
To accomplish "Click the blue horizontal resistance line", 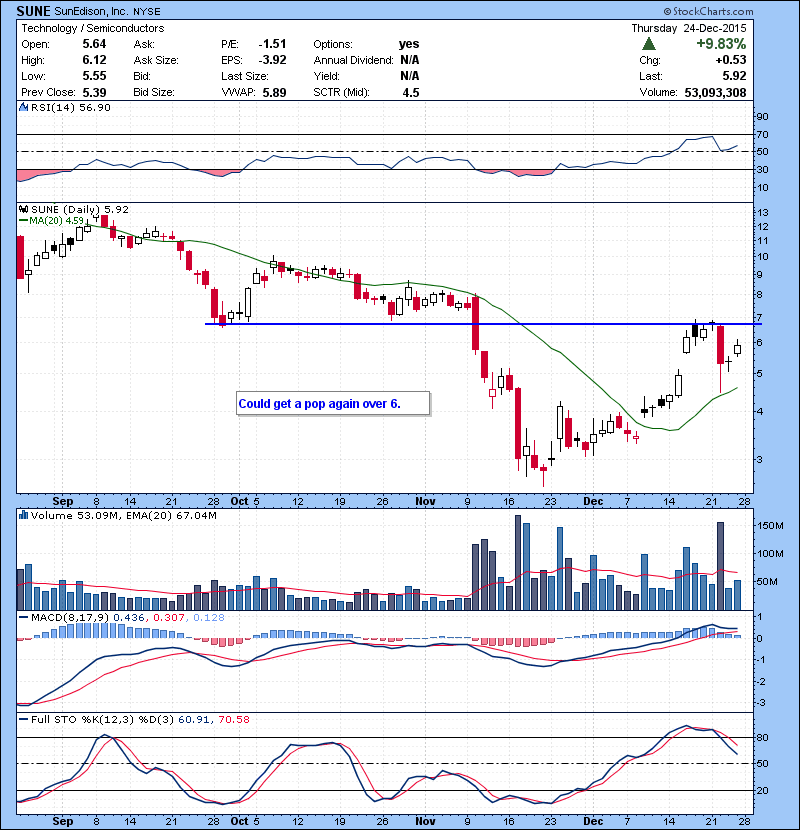I will (x=483, y=324).
